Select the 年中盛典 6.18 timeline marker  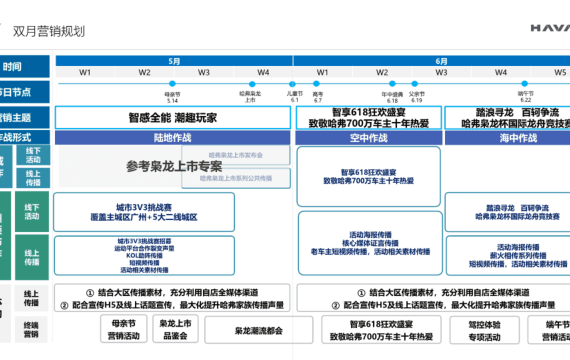[x=392, y=84]
